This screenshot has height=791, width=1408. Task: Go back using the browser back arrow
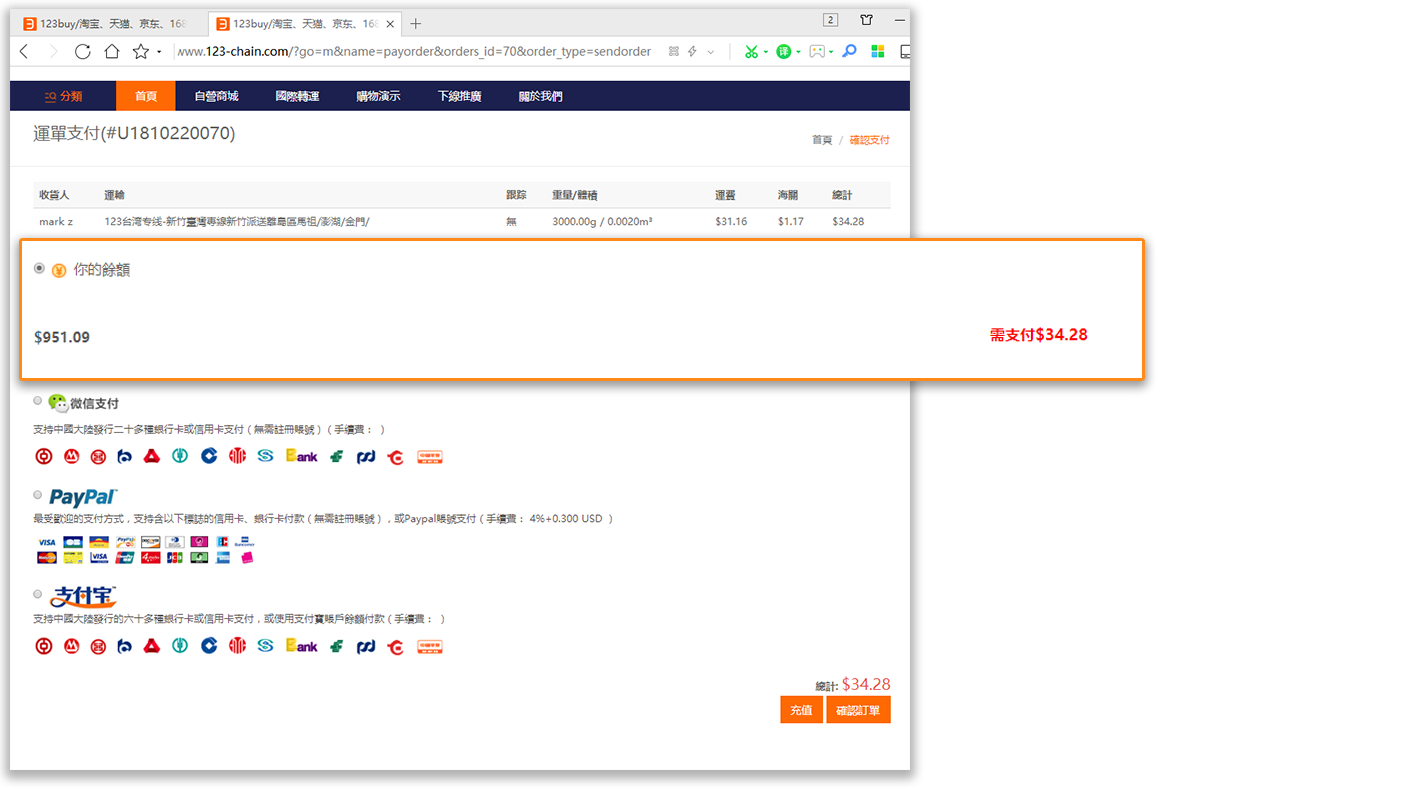[24, 51]
